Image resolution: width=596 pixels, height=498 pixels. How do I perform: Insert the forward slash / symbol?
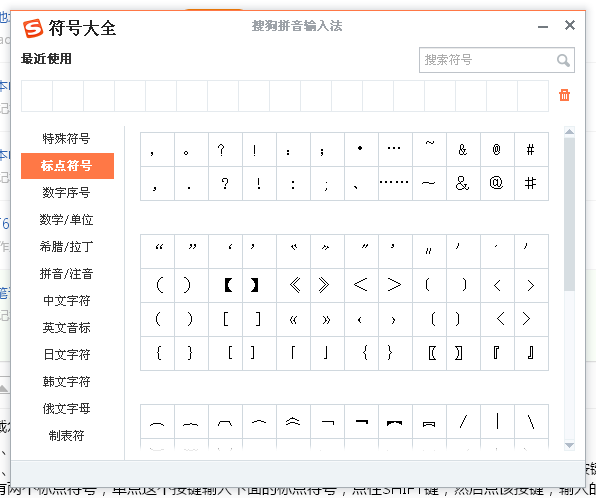click(463, 422)
